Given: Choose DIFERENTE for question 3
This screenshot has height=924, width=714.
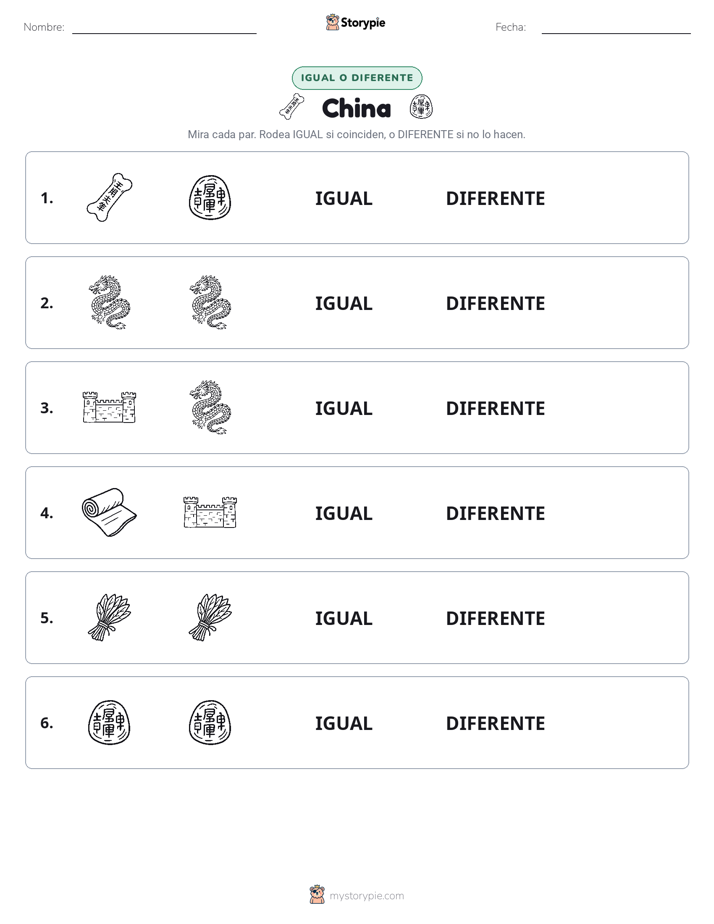Looking at the screenshot, I should click(x=495, y=408).
